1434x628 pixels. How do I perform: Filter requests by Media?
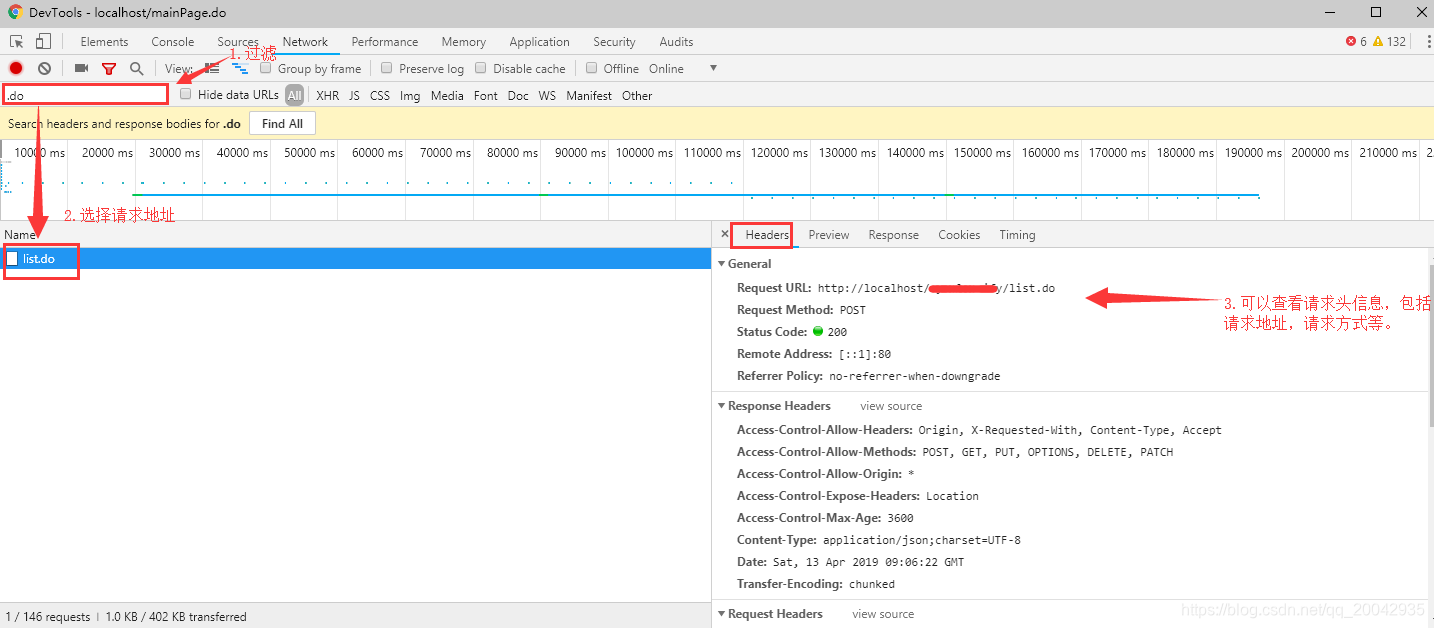click(447, 96)
